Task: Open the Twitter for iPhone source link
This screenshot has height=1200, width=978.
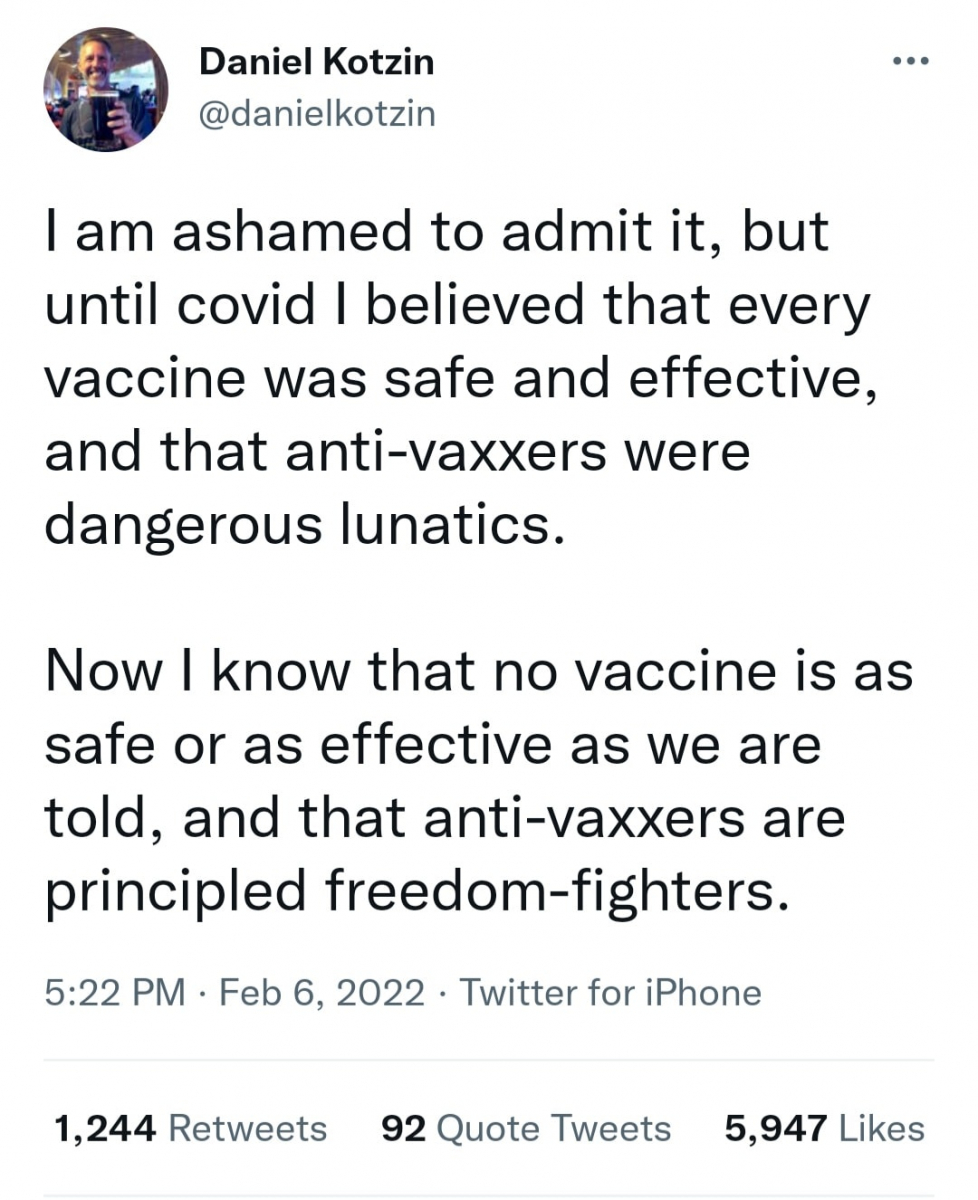Action: [x=612, y=993]
